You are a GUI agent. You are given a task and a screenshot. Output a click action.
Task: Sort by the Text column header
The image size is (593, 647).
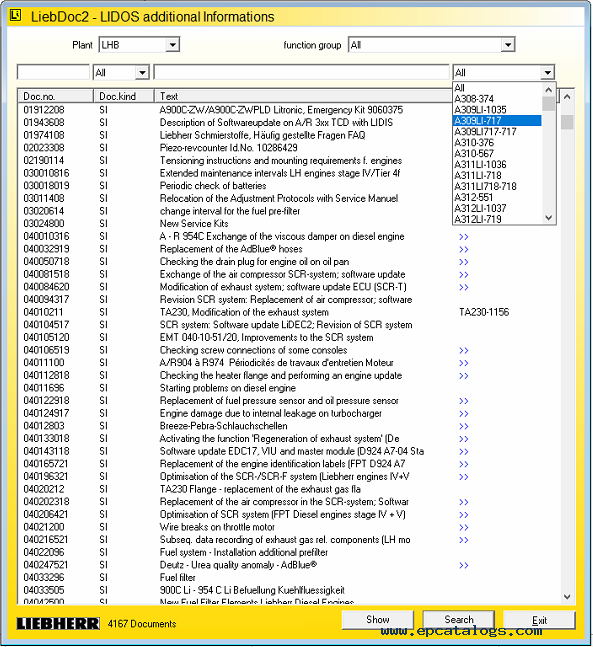tap(303, 96)
